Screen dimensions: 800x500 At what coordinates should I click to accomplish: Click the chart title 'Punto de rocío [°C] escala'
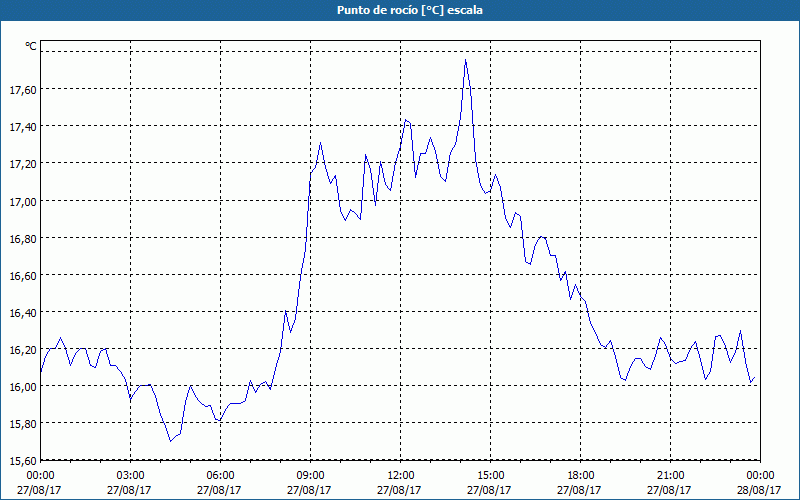pyautogui.click(x=410, y=10)
